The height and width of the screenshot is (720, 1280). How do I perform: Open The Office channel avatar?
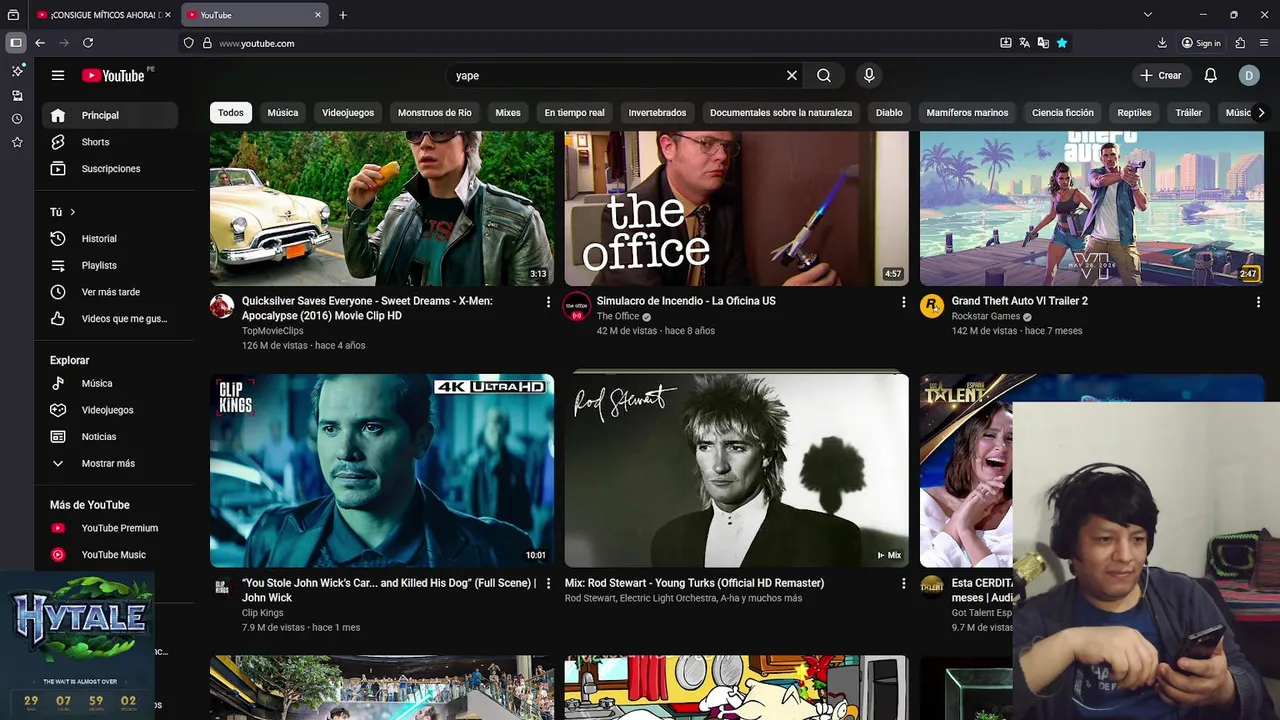pyautogui.click(x=577, y=307)
